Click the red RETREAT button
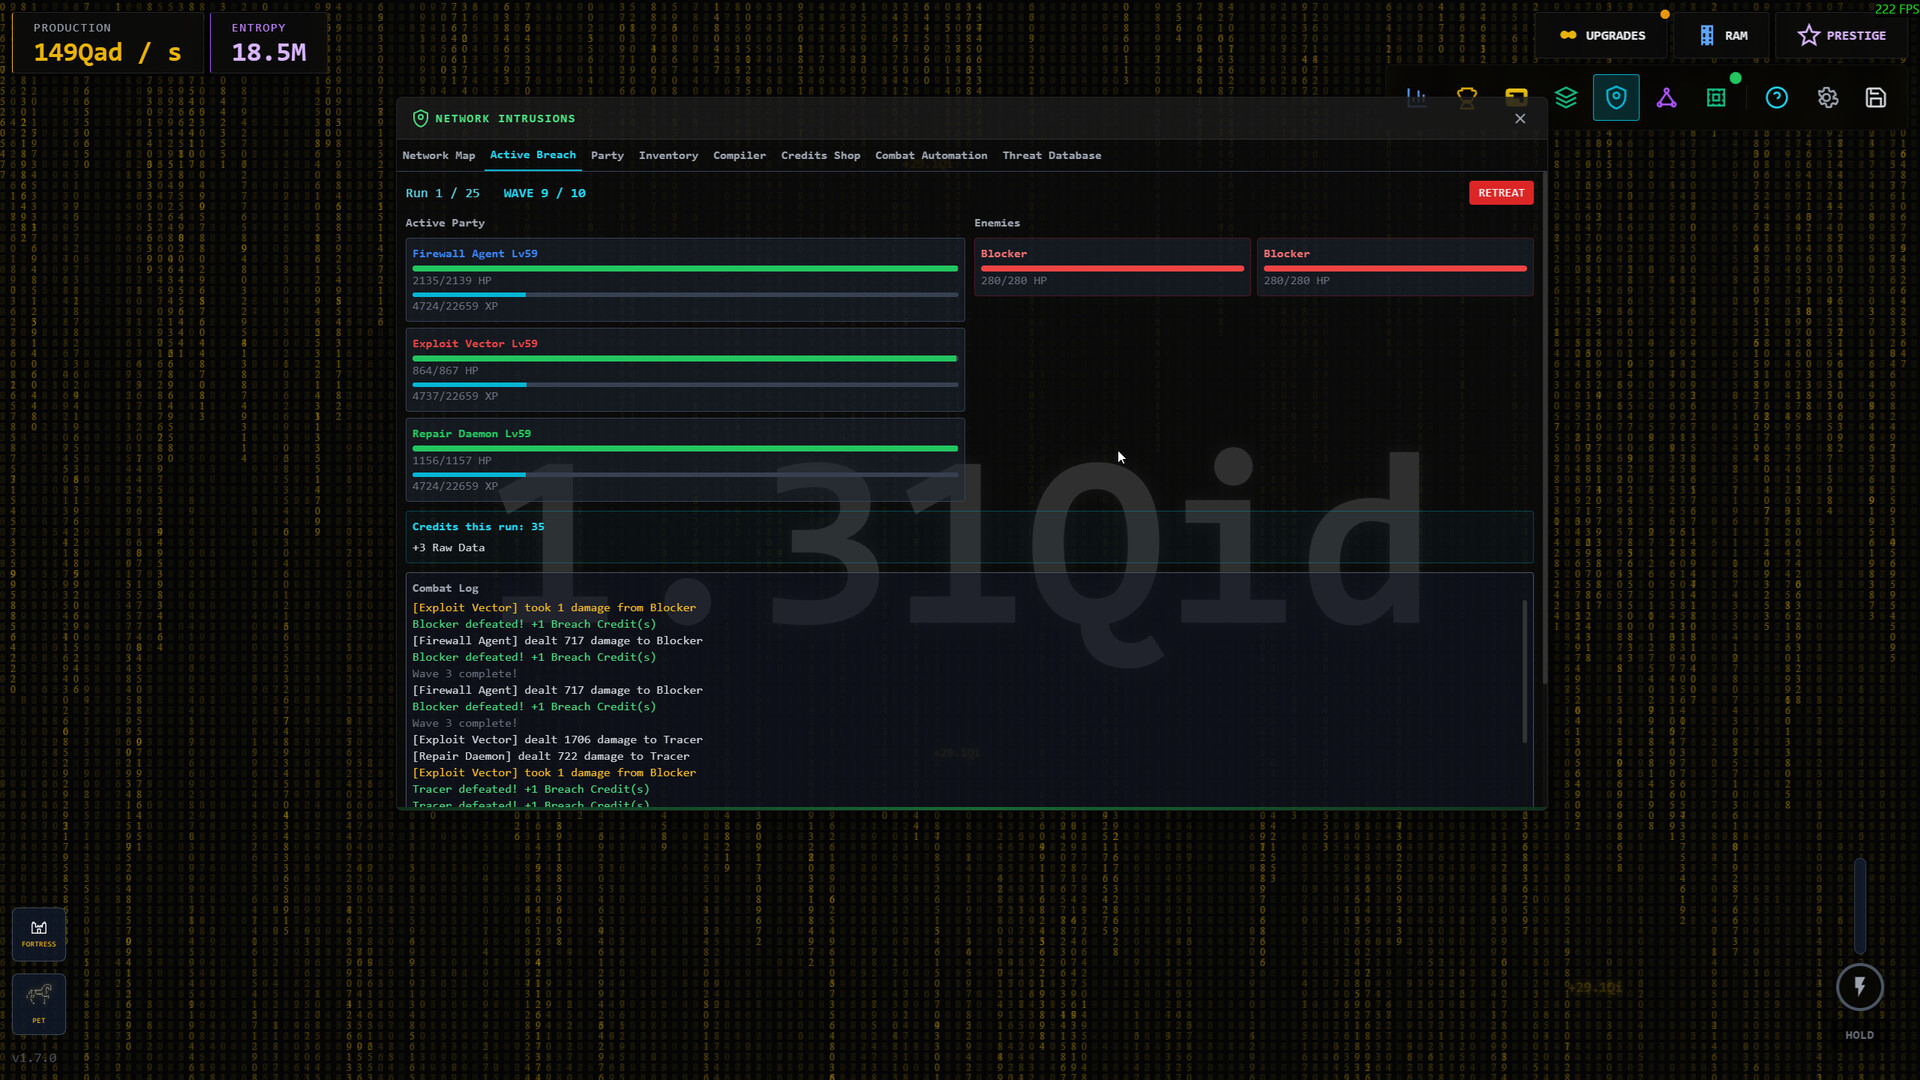The image size is (1920, 1080). [1500, 193]
